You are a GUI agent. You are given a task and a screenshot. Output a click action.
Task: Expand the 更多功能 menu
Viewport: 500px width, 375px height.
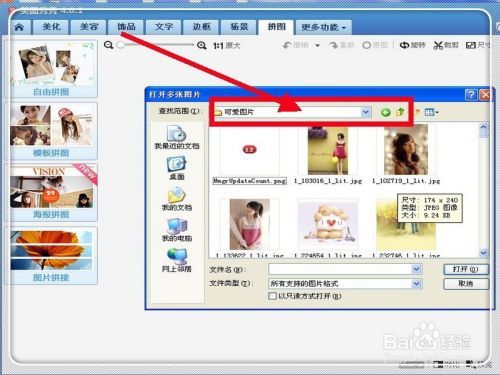324,27
